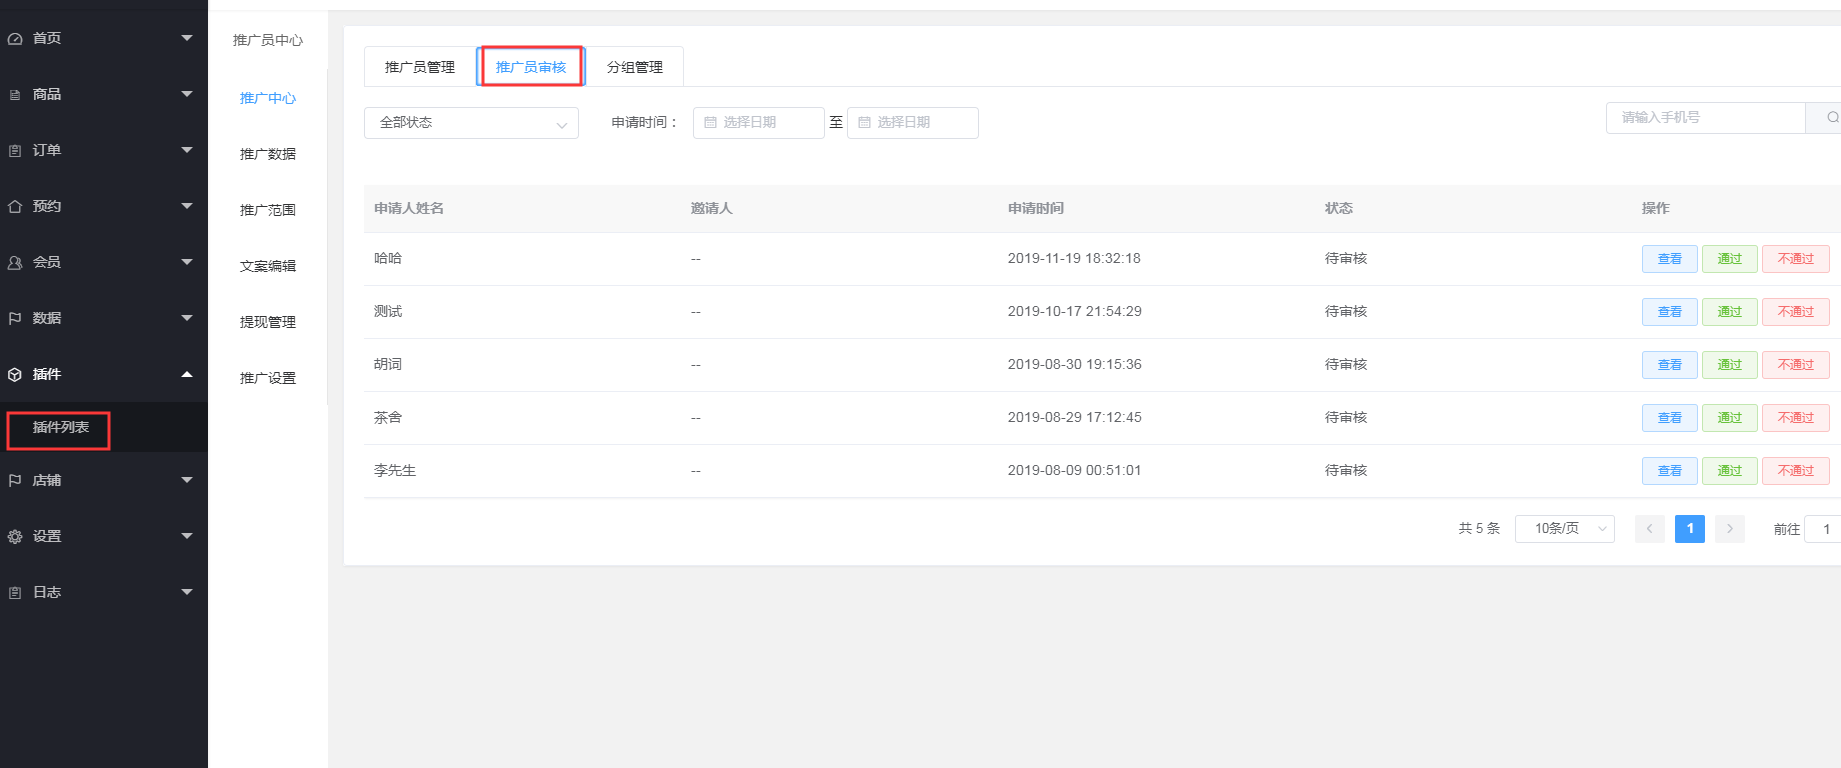Screen dimensions: 1841x768
Task: Expand the 数据 menu arrow
Action: [187, 318]
